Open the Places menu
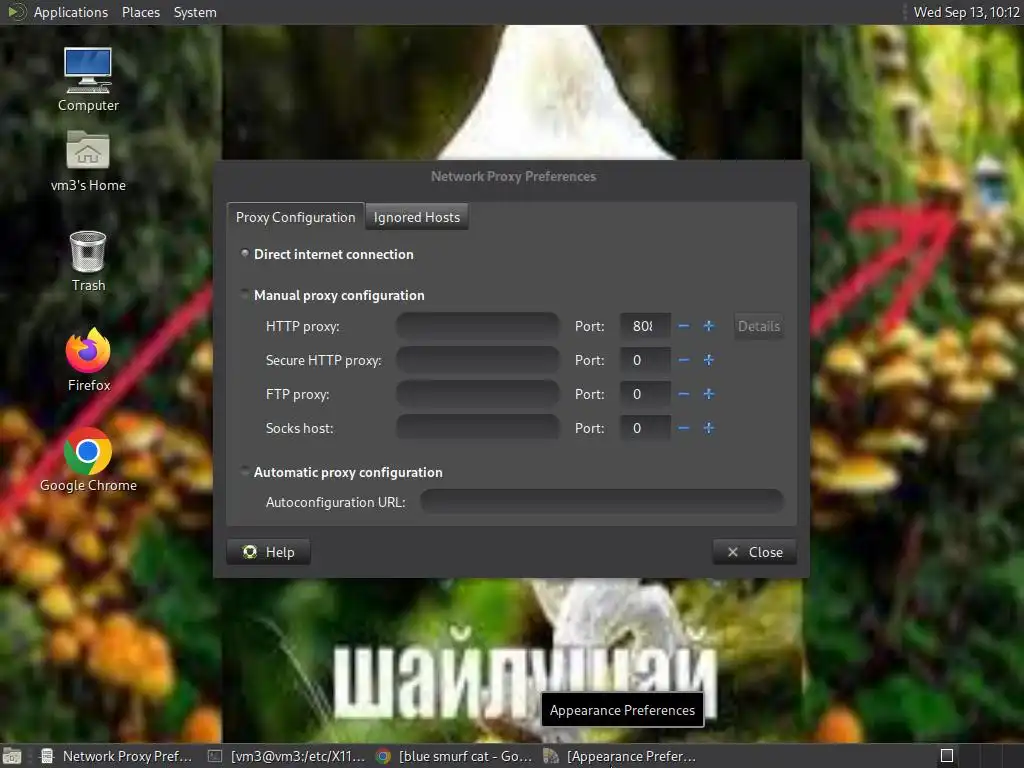This screenshot has height=768, width=1024. tap(140, 12)
